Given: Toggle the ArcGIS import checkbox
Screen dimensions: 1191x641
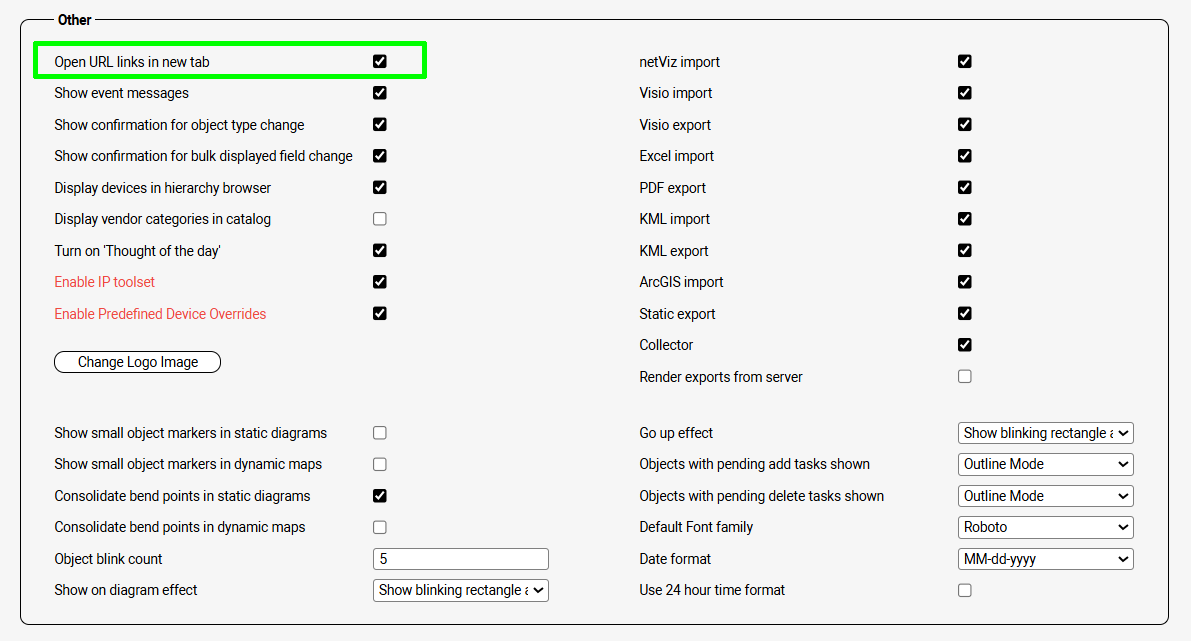Looking at the screenshot, I should (x=965, y=282).
